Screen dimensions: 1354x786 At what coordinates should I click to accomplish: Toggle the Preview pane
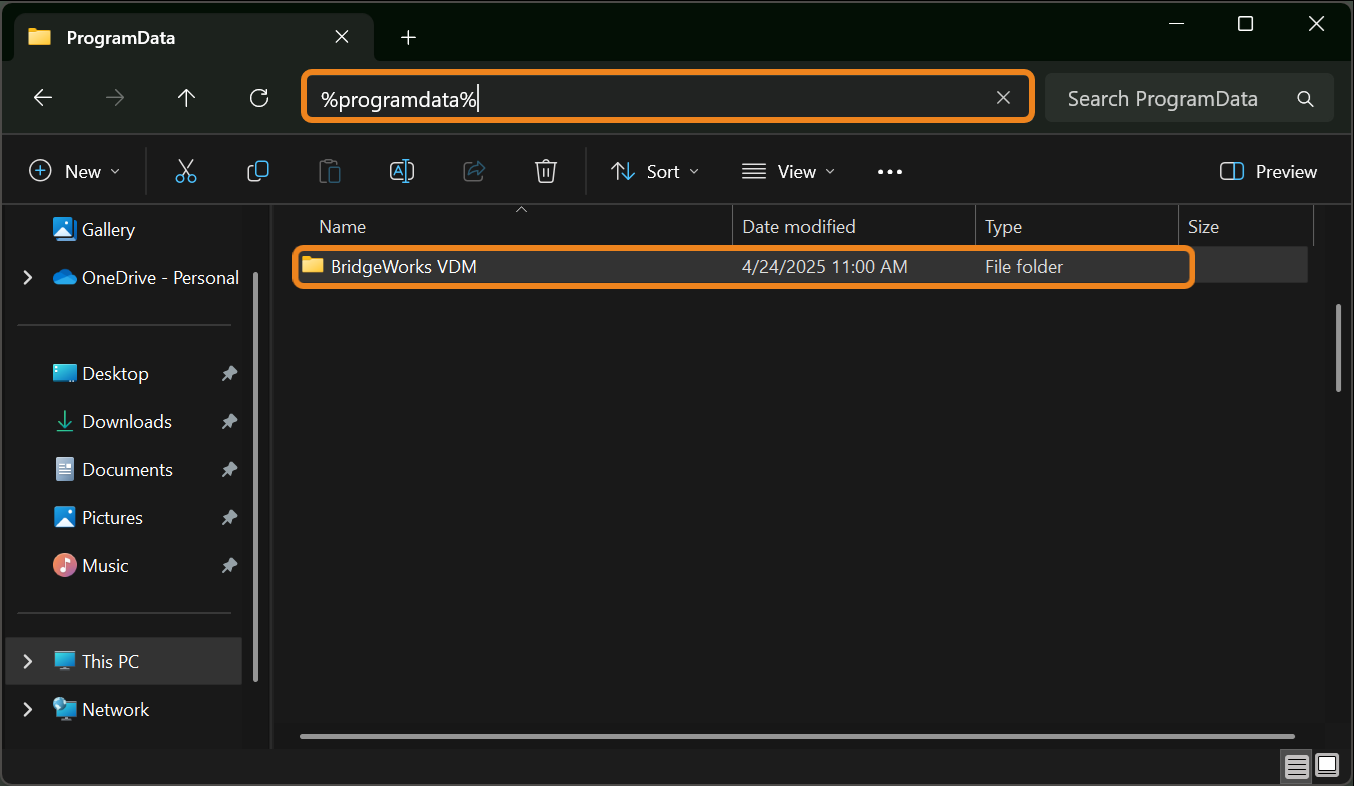1269,171
